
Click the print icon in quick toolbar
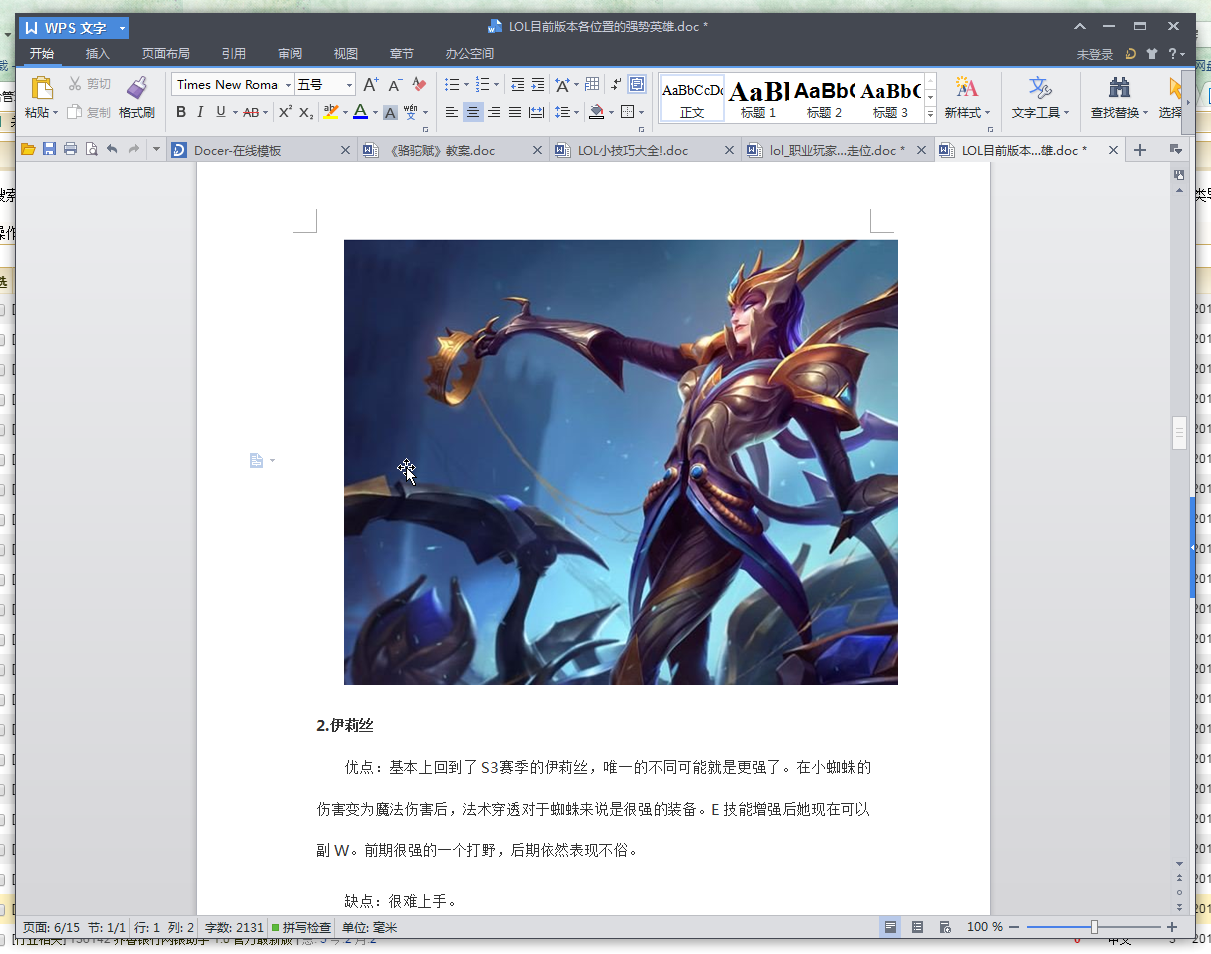point(70,149)
